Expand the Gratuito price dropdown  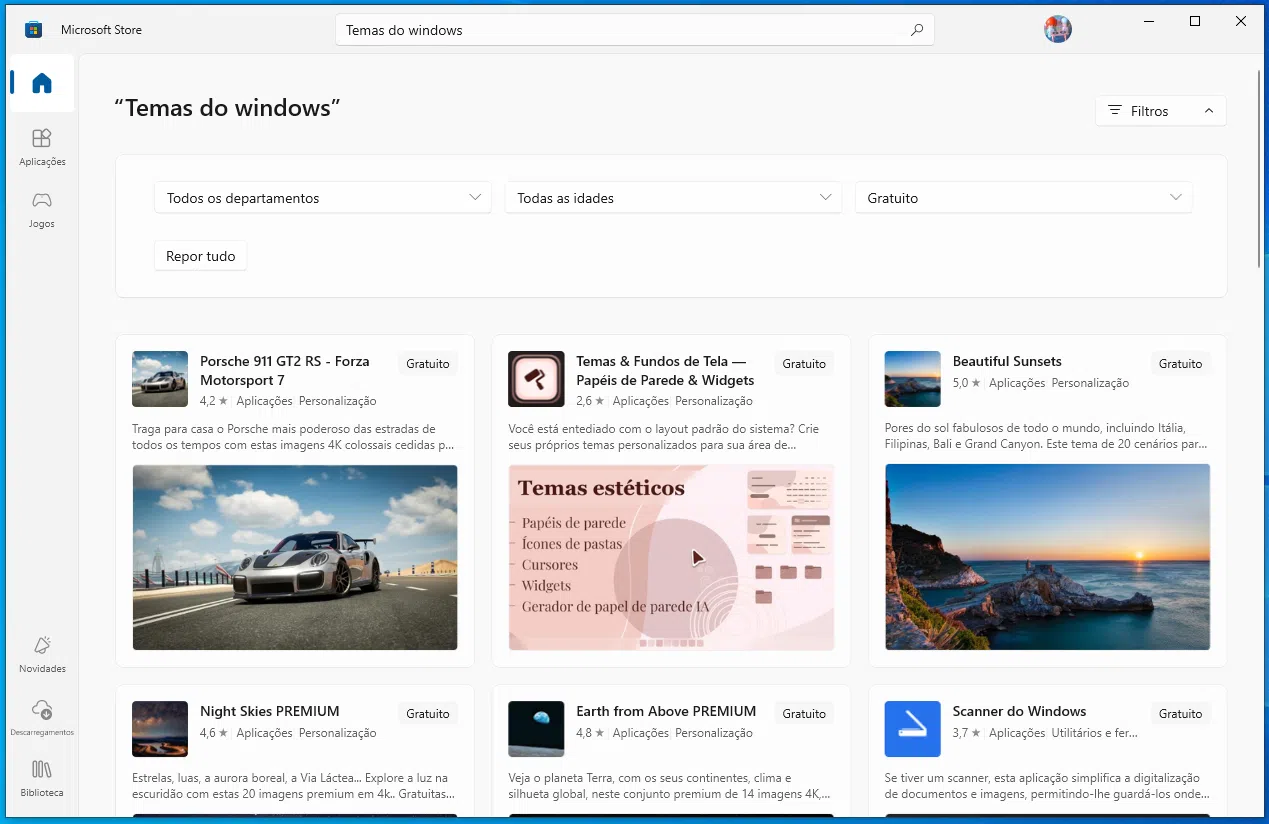coord(1024,197)
